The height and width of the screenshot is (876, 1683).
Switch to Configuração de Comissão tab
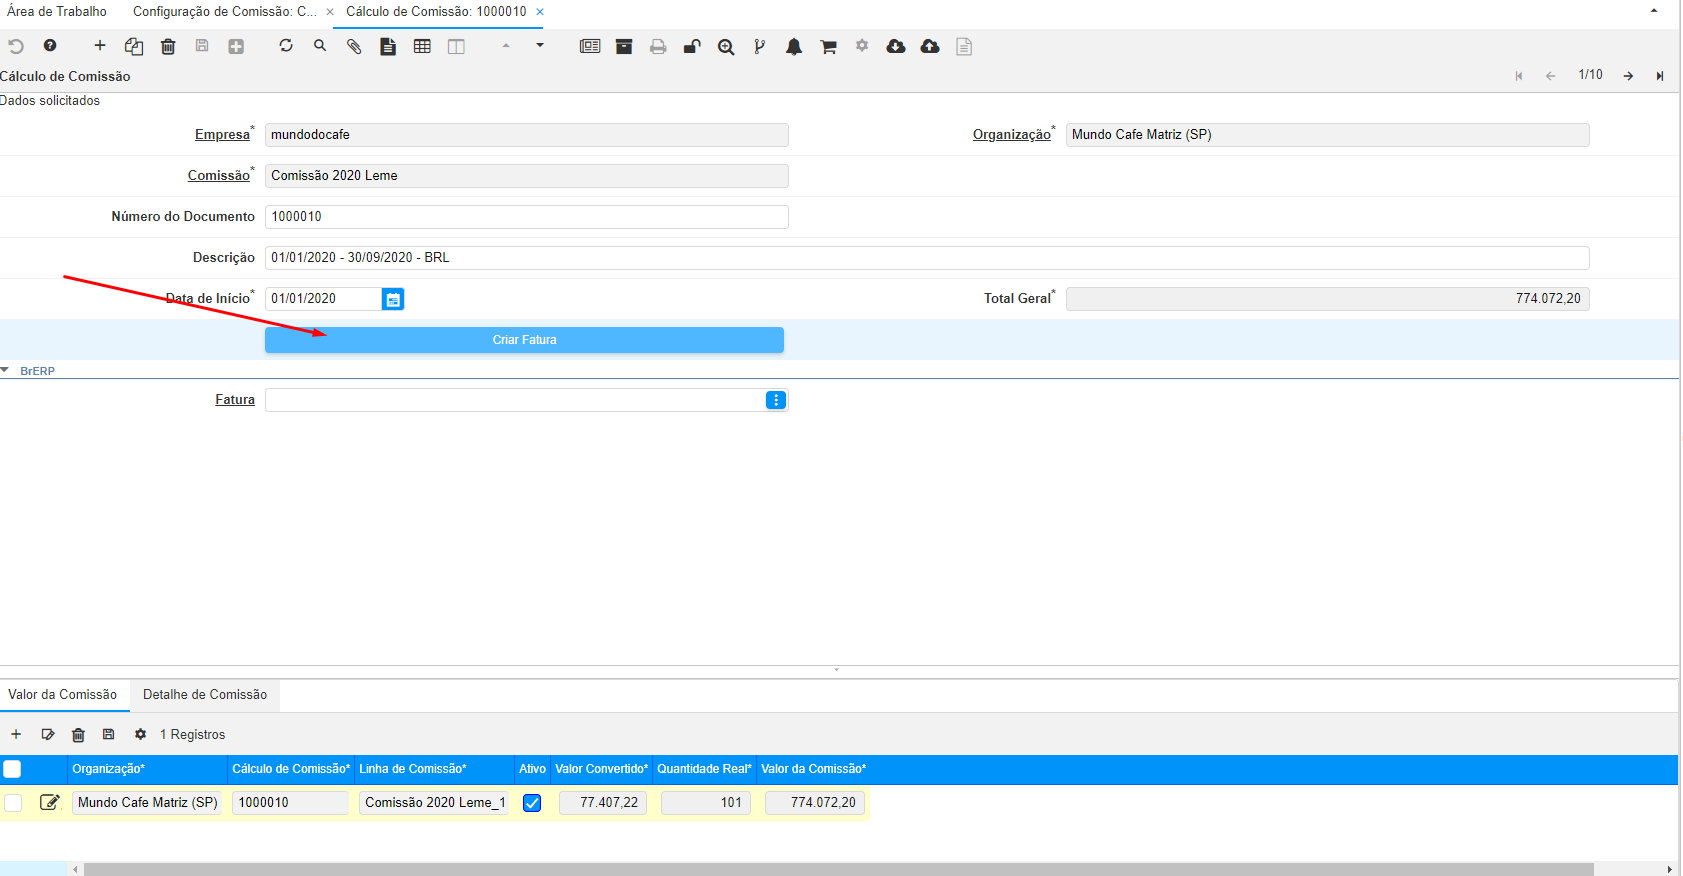tap(224, 12)
